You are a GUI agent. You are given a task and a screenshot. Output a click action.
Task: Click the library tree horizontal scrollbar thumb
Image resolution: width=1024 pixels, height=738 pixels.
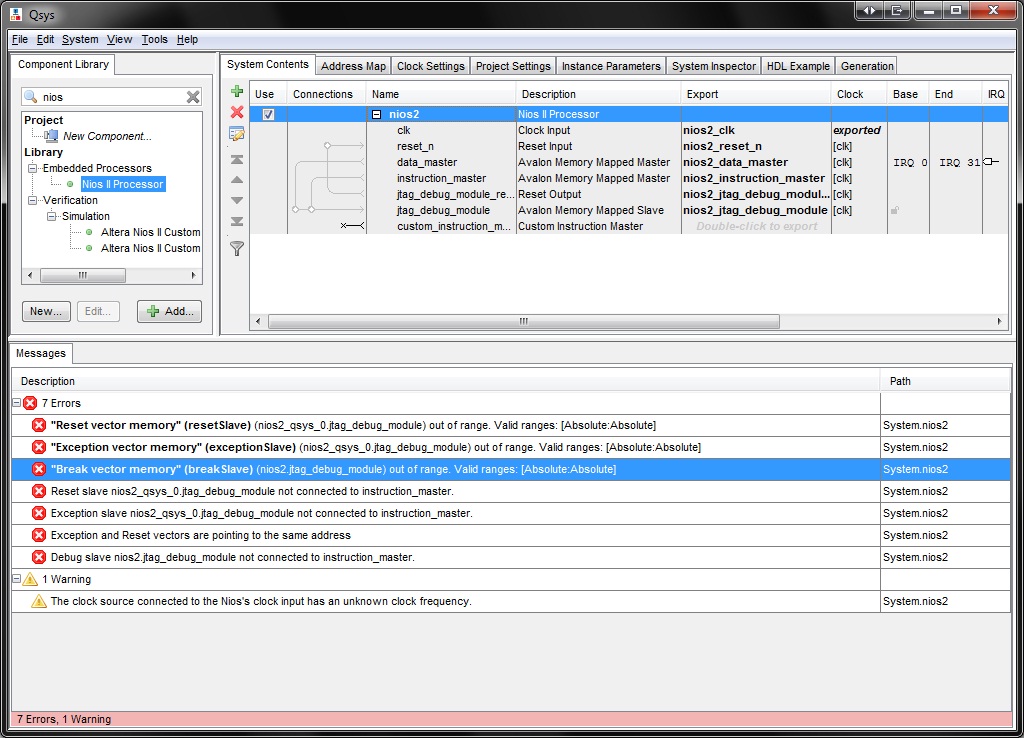pos(83,276)
